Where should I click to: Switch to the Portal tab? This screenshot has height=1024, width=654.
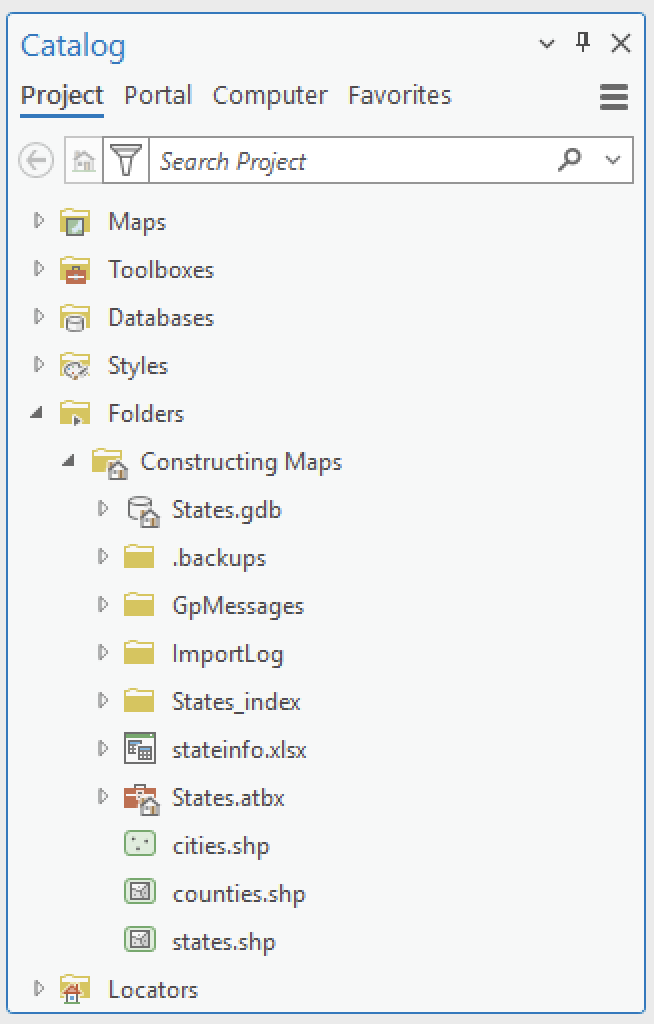point(157,95)
